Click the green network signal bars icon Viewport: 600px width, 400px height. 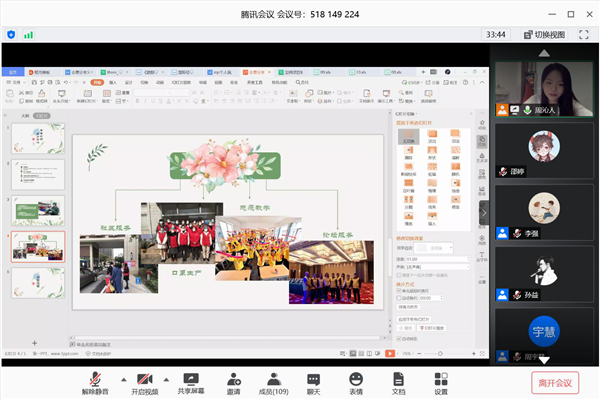[28, 35]
